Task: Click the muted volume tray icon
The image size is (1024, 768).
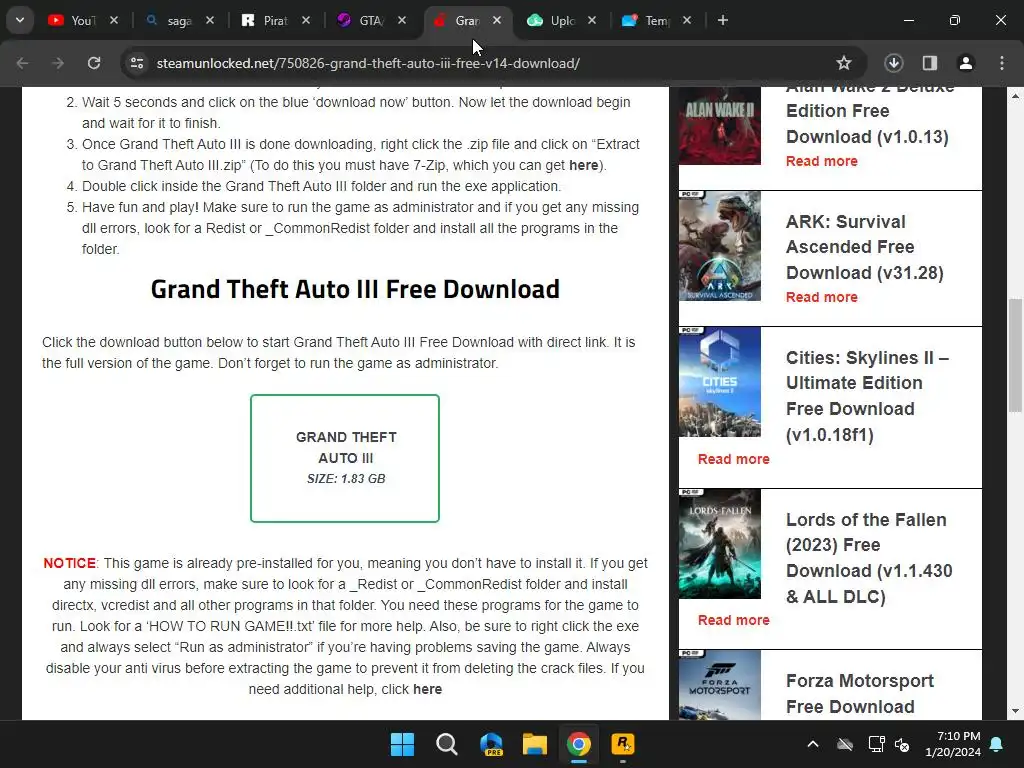Action: 902,744
